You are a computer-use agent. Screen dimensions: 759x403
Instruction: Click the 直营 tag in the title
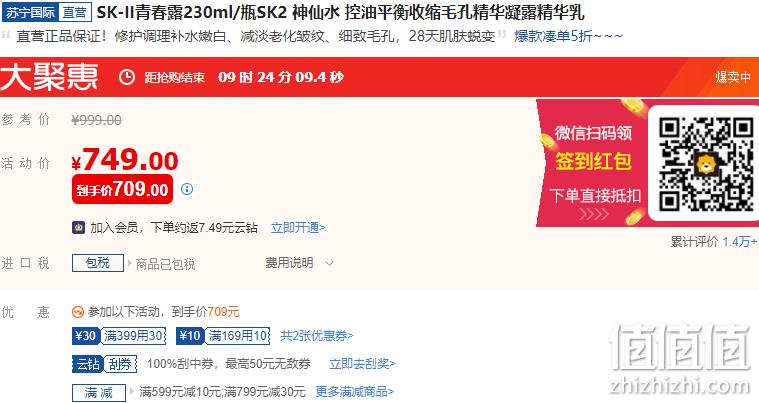click(x=75, y=12)
